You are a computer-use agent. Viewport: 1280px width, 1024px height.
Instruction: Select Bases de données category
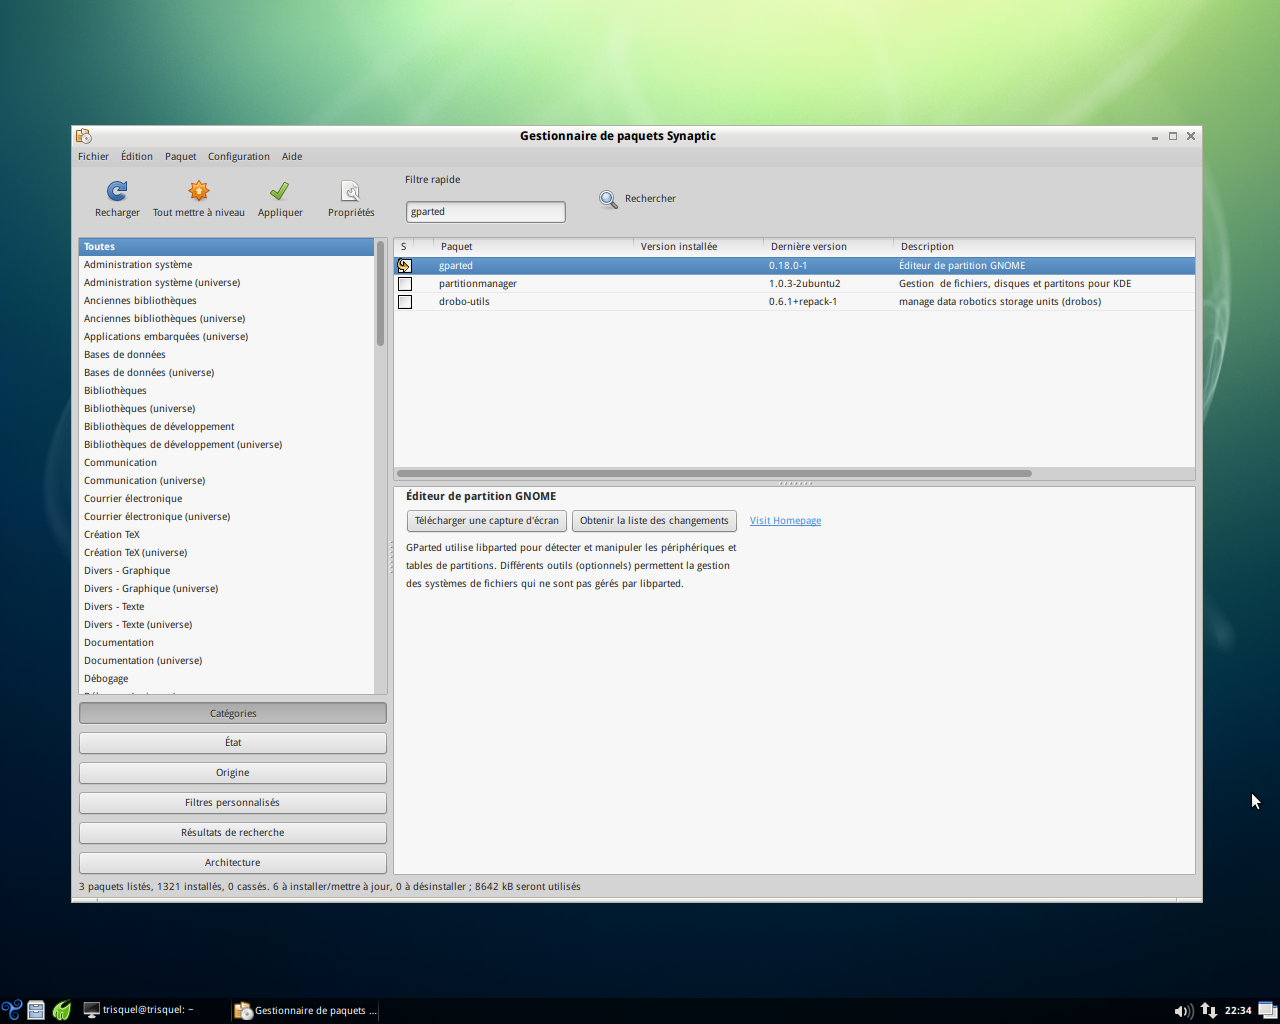point(226,355)
